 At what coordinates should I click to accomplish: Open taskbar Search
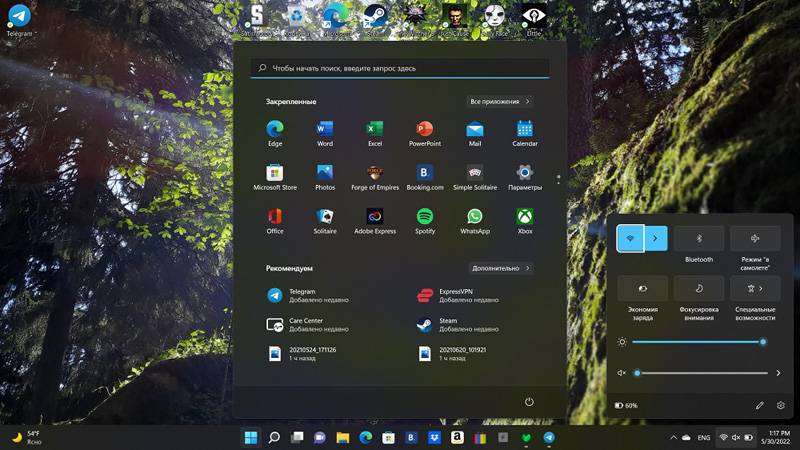[x=274, y=437]
